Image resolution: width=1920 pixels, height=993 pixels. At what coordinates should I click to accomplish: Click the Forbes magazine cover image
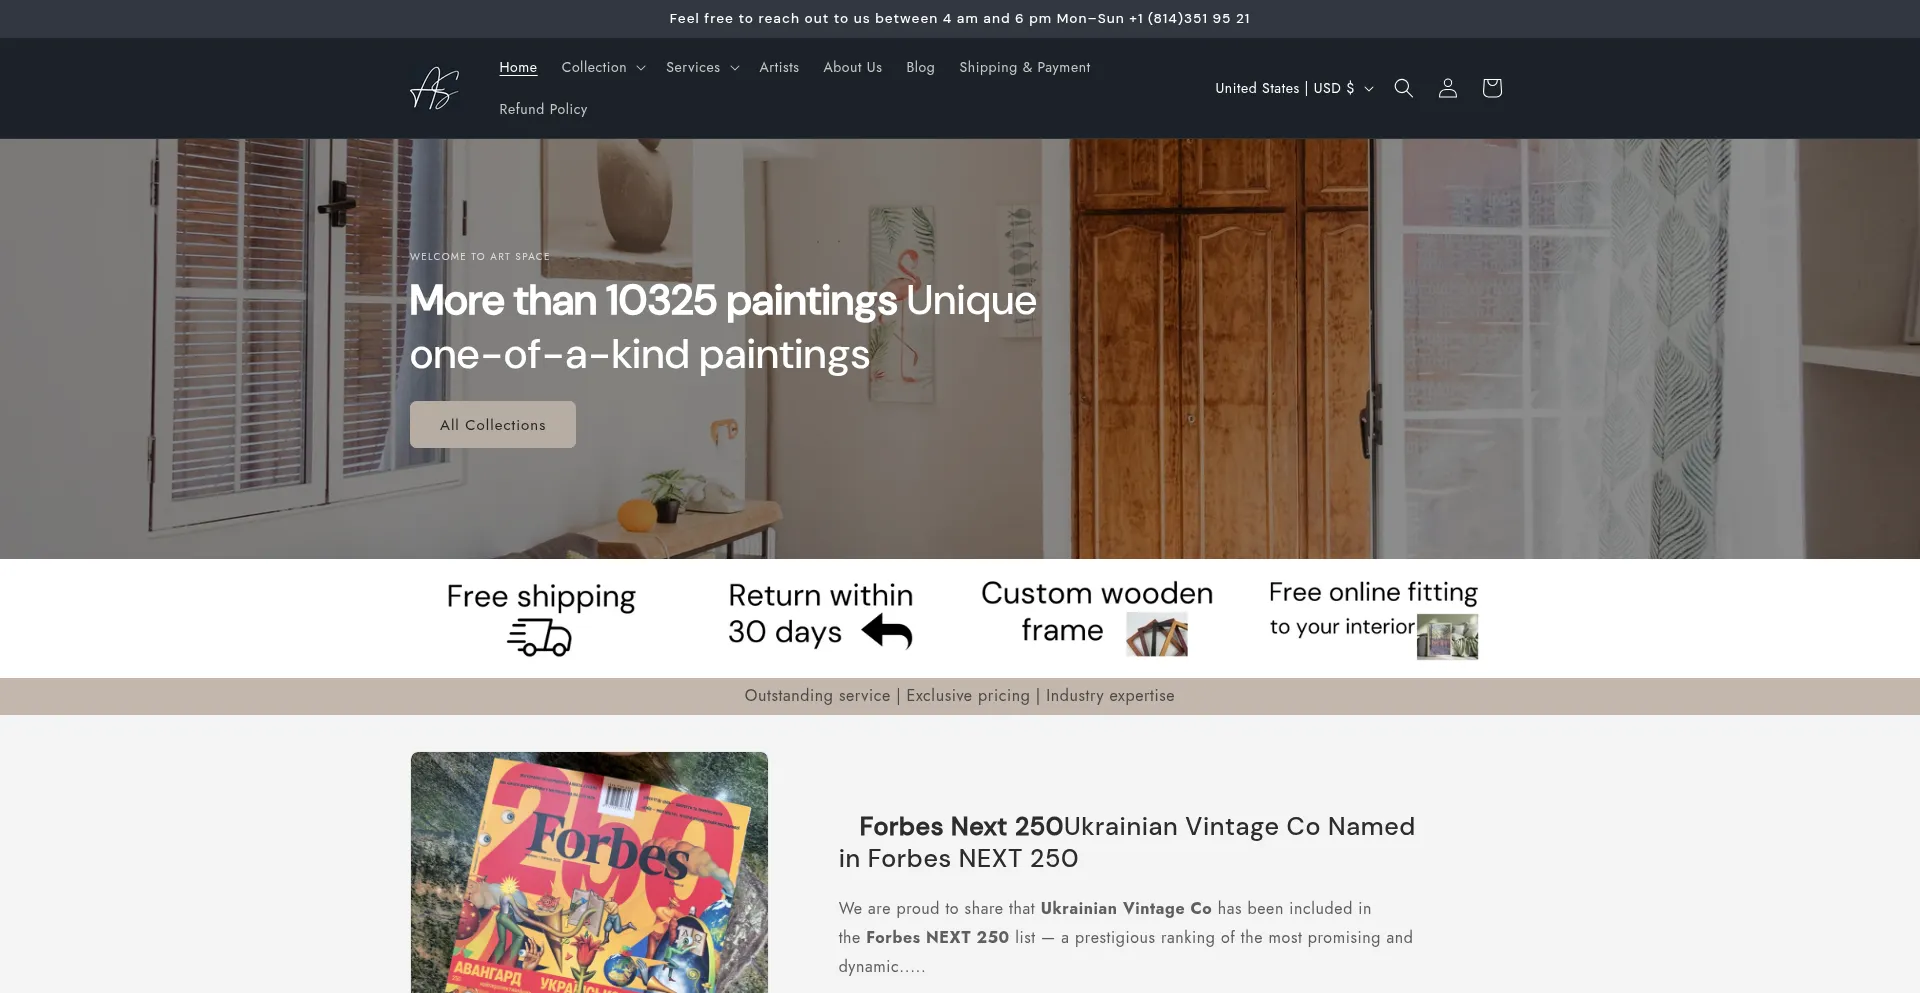(589, 872)
